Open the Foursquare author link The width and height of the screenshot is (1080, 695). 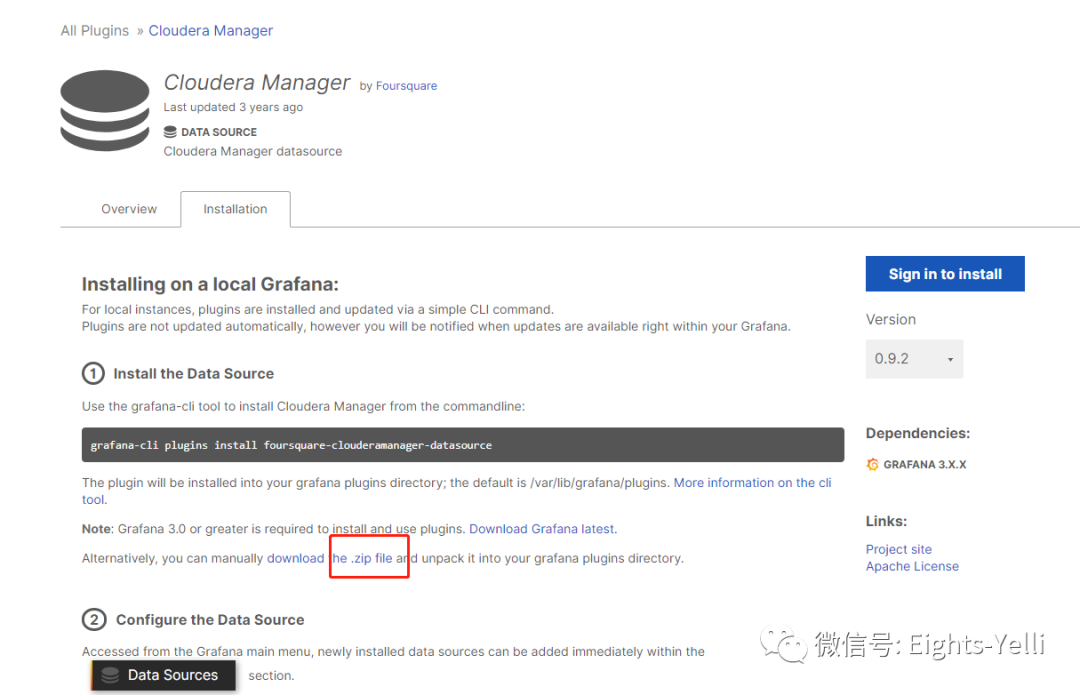pos(406,86)
